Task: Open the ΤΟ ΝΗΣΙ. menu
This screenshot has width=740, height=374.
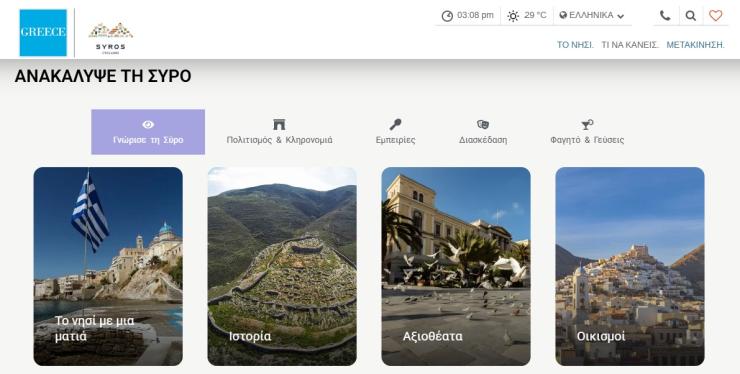Action: point(575,45)
